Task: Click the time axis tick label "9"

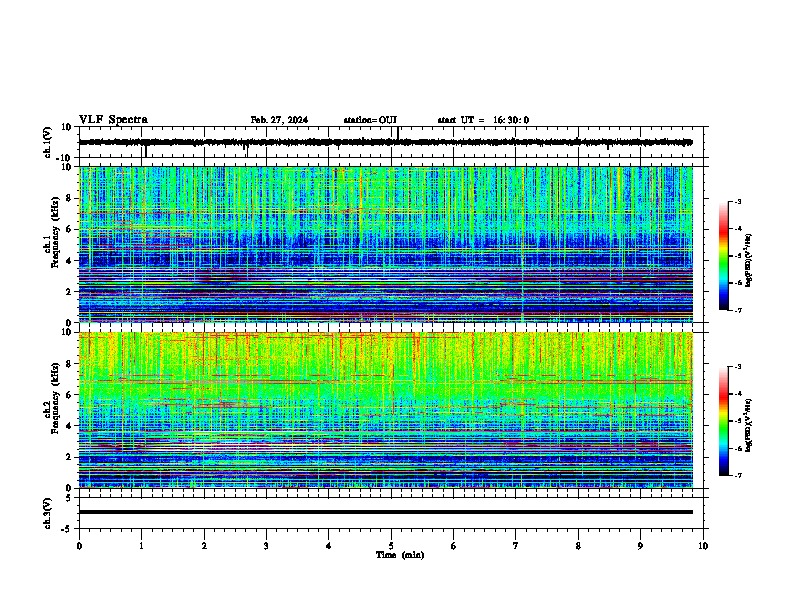Action: [x=640, y=546]
